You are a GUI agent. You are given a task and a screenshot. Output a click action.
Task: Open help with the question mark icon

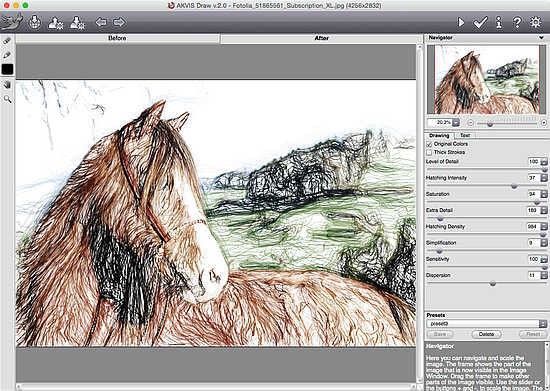tap(517, 22)
